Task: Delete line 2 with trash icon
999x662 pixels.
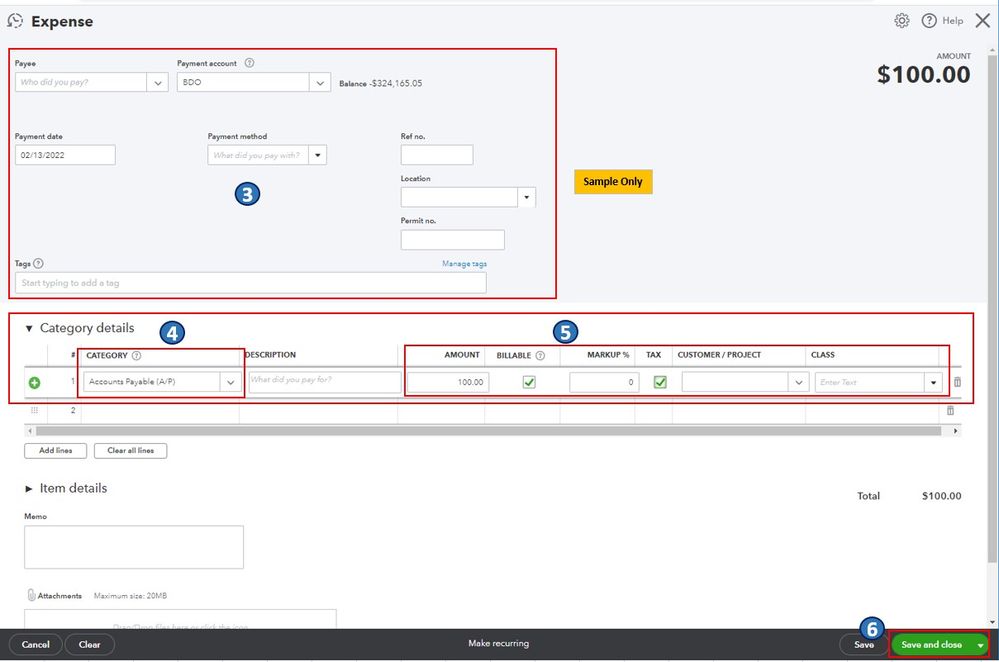Action: (950, 410)
